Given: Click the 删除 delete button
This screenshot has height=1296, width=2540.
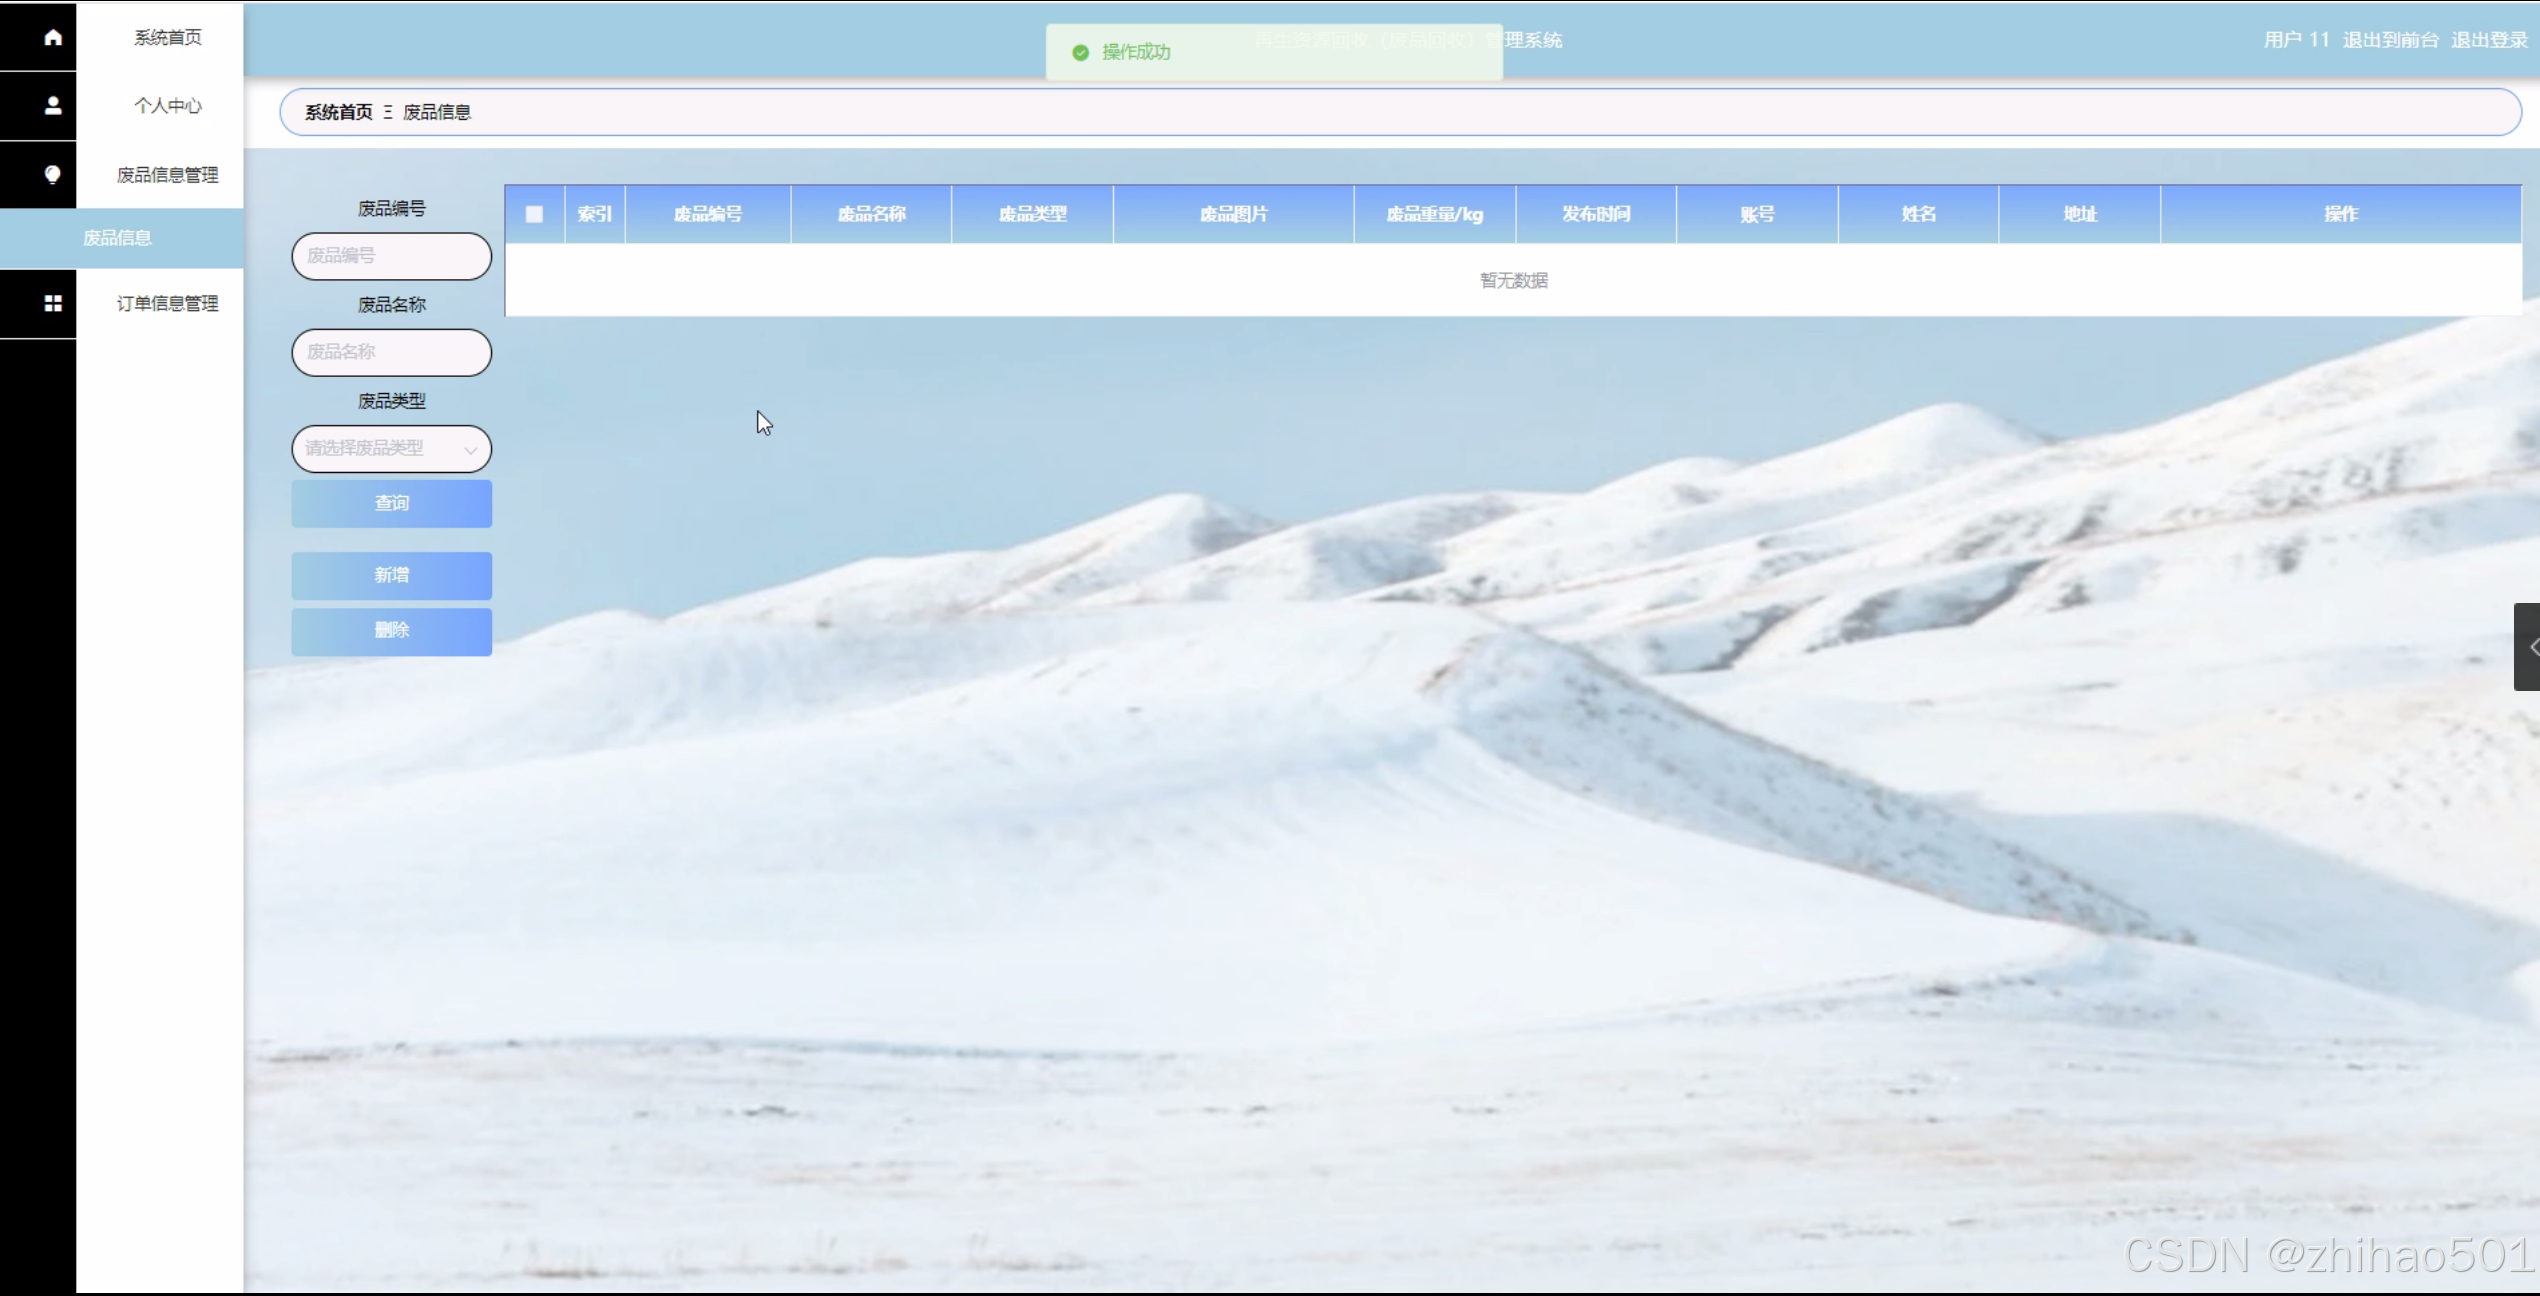Looking at the screenshot, I should point(391,630).
